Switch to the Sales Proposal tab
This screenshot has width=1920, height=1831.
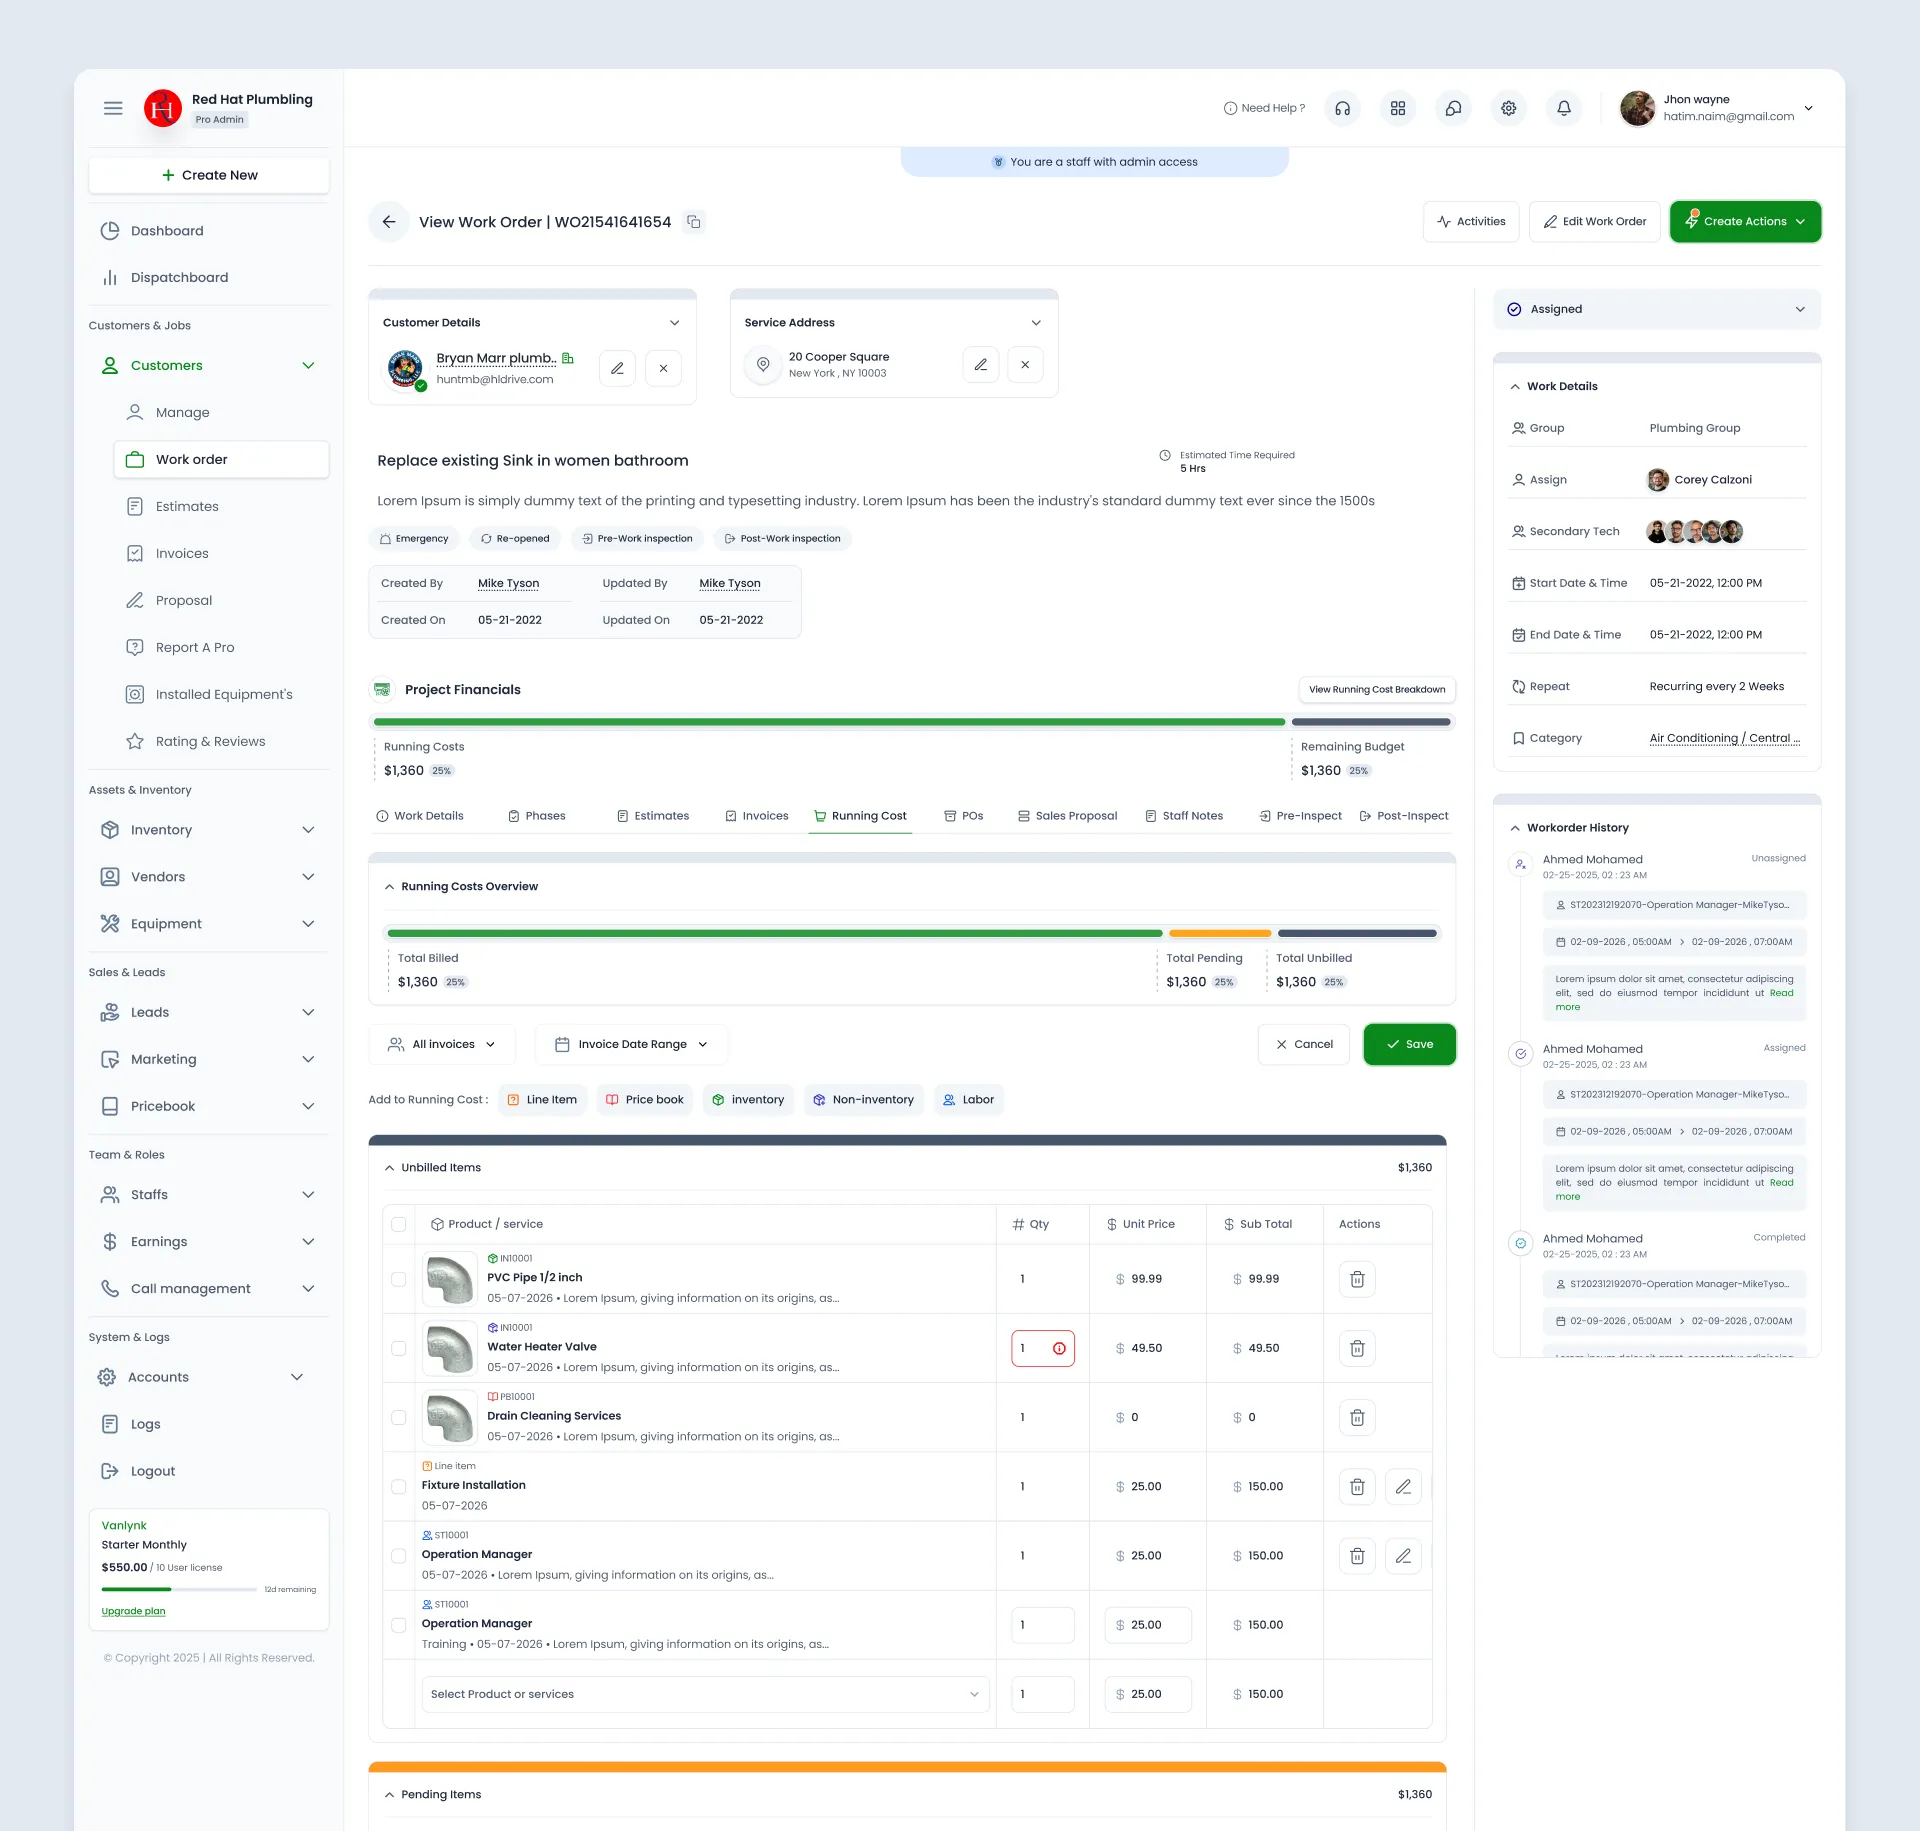pos(1067,816)
